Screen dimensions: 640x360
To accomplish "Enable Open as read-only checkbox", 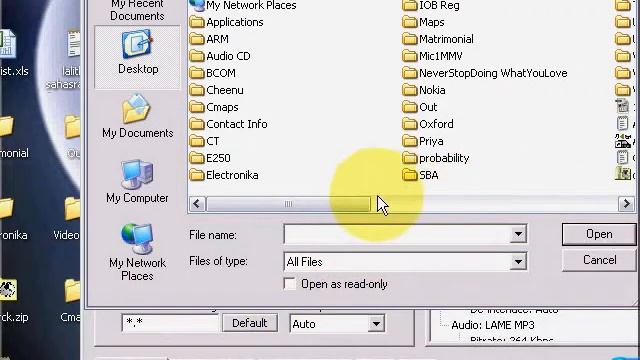I will click(290, 284).
